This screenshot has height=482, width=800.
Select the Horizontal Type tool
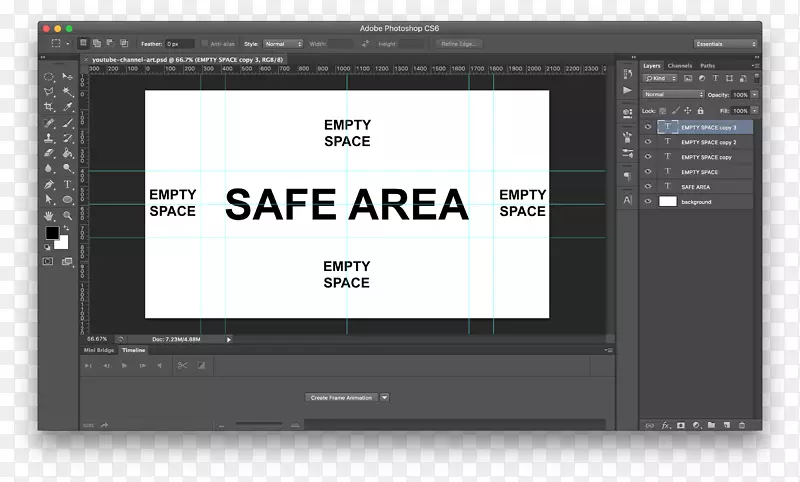coord(68,184)
